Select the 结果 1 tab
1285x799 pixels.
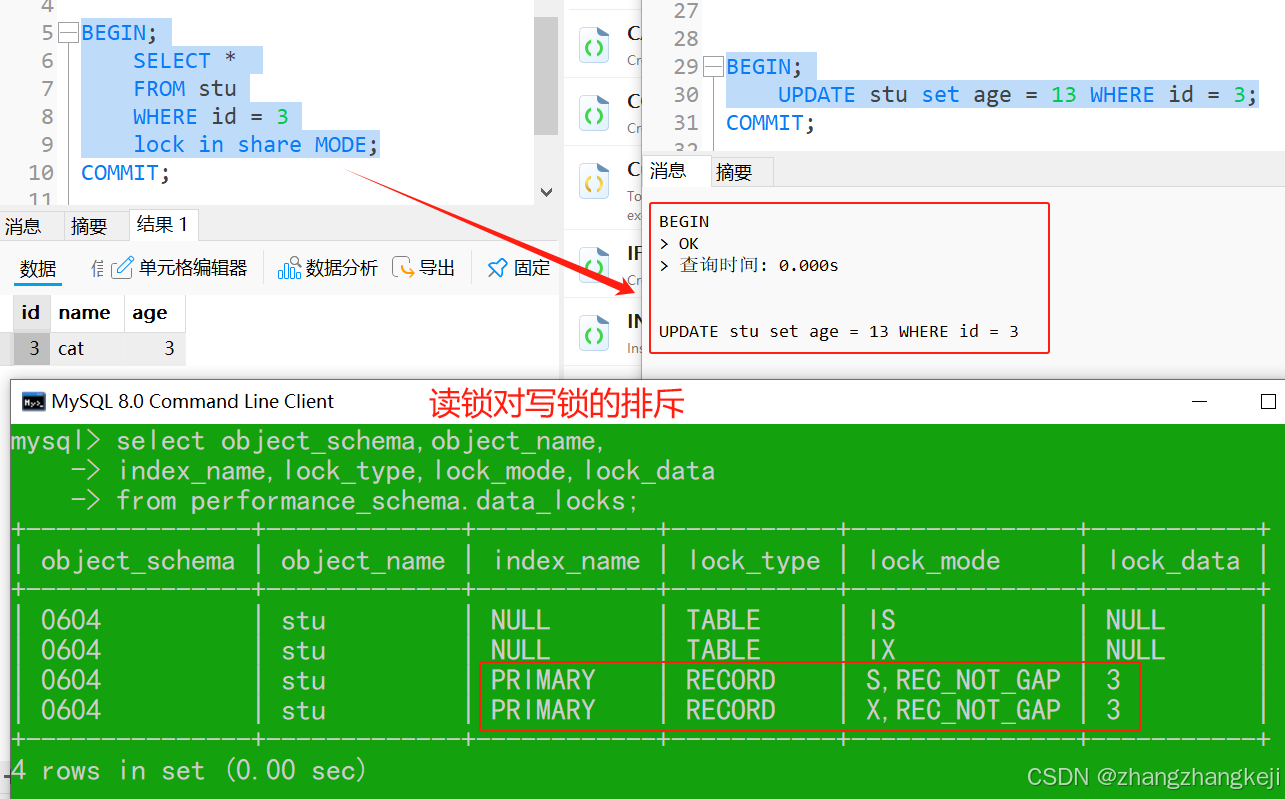(x=162, y=225)
